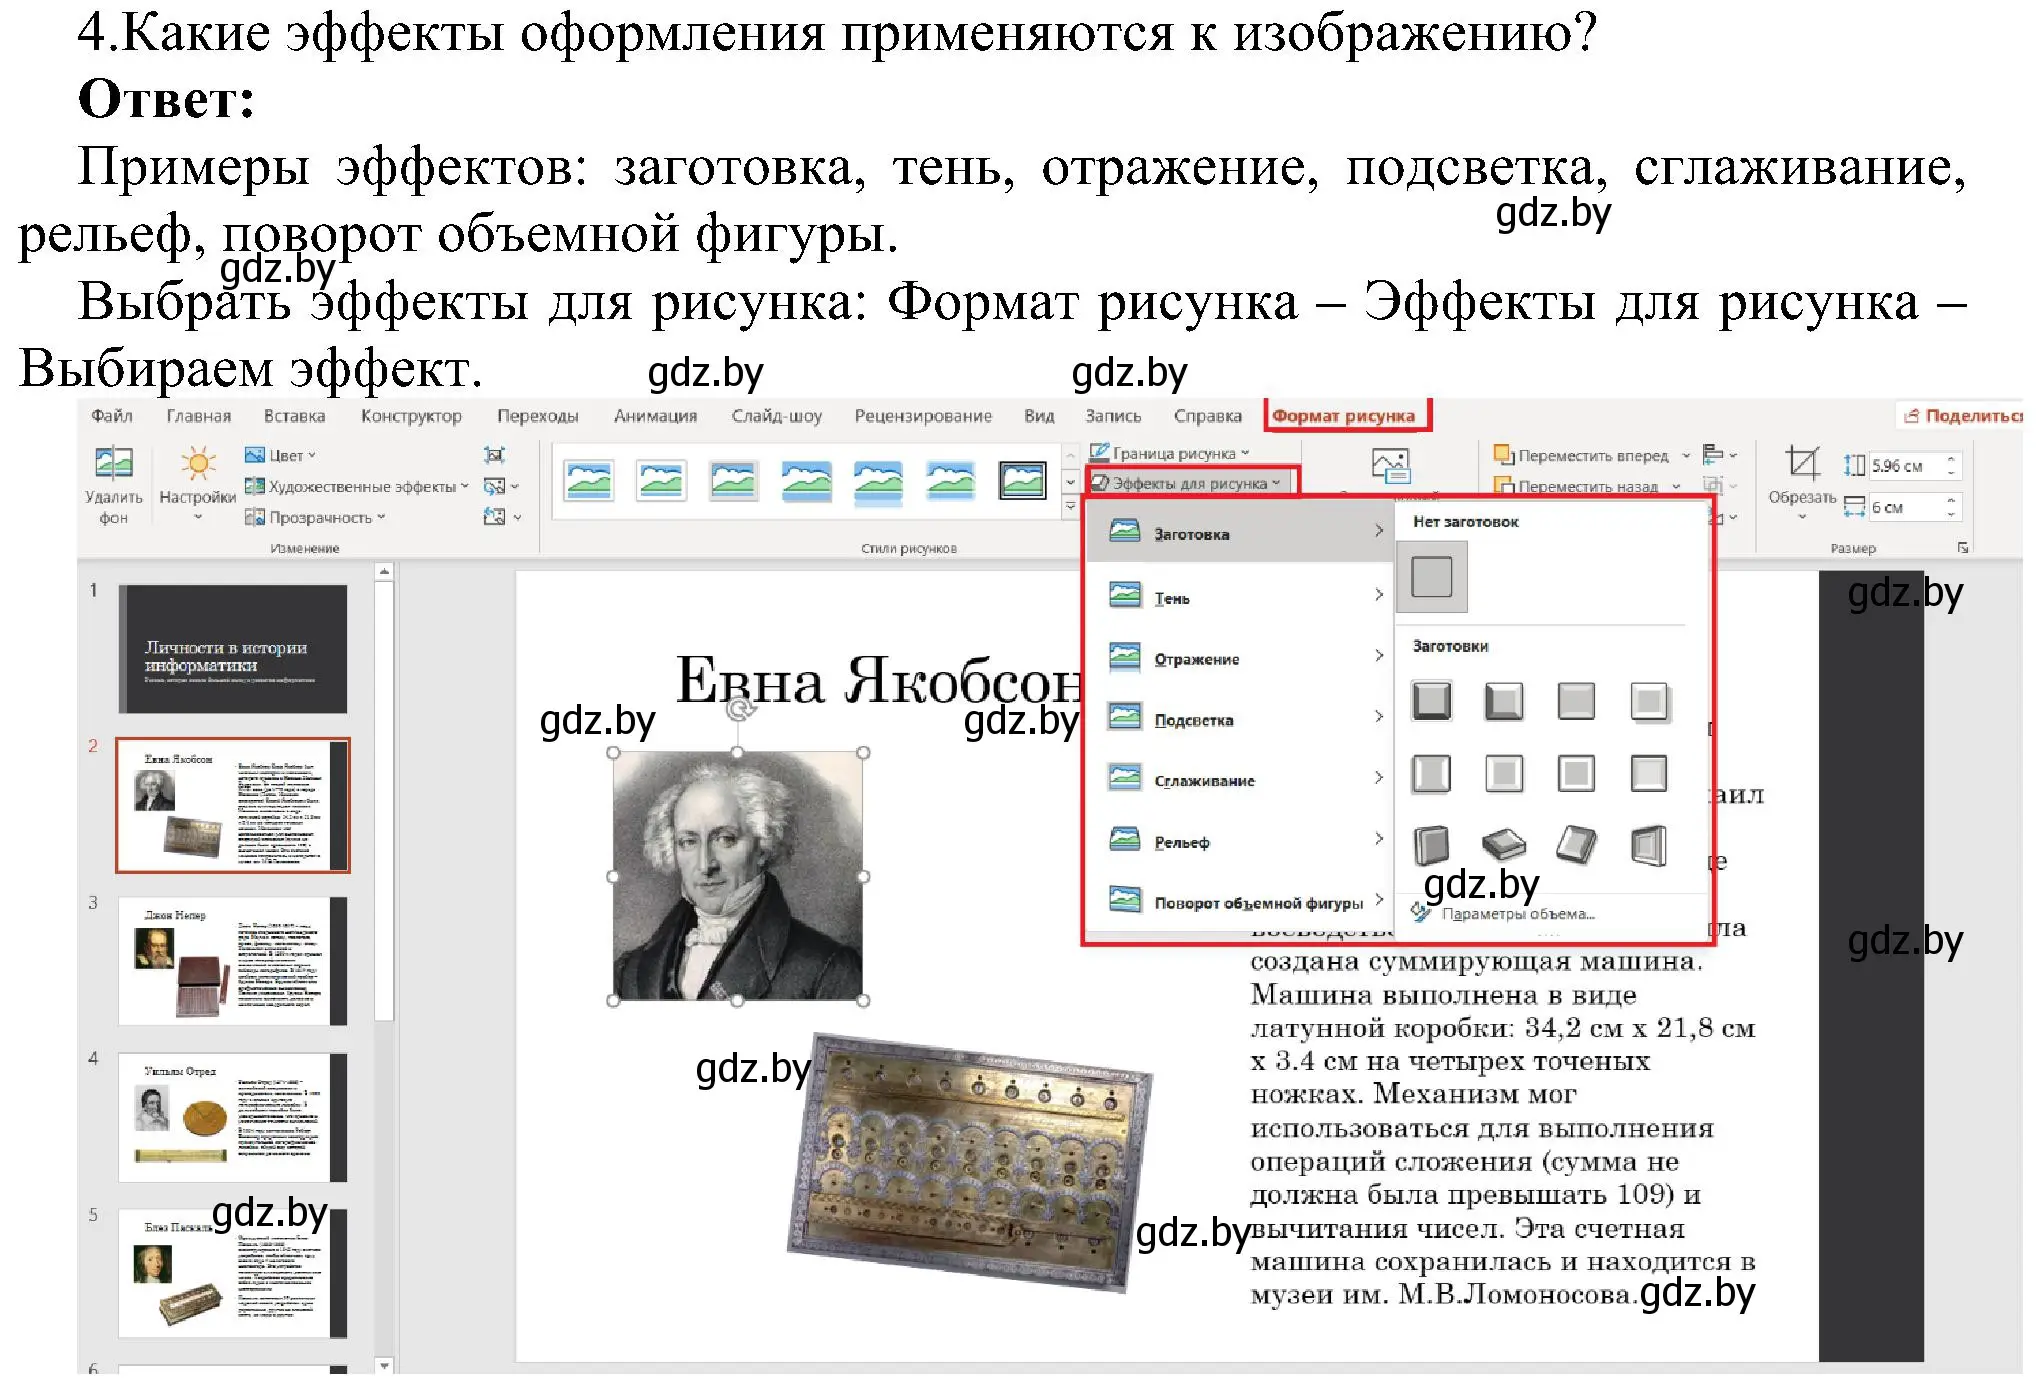Open the Файл tab
Screen dimensions: 2036x1389
(x=111, y=415)
